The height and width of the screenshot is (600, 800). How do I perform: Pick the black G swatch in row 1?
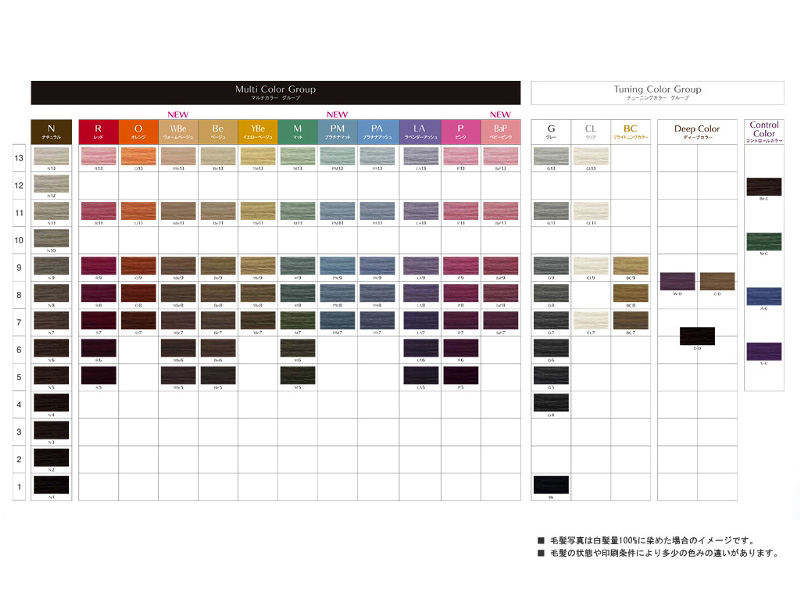(x=550, y=484)
